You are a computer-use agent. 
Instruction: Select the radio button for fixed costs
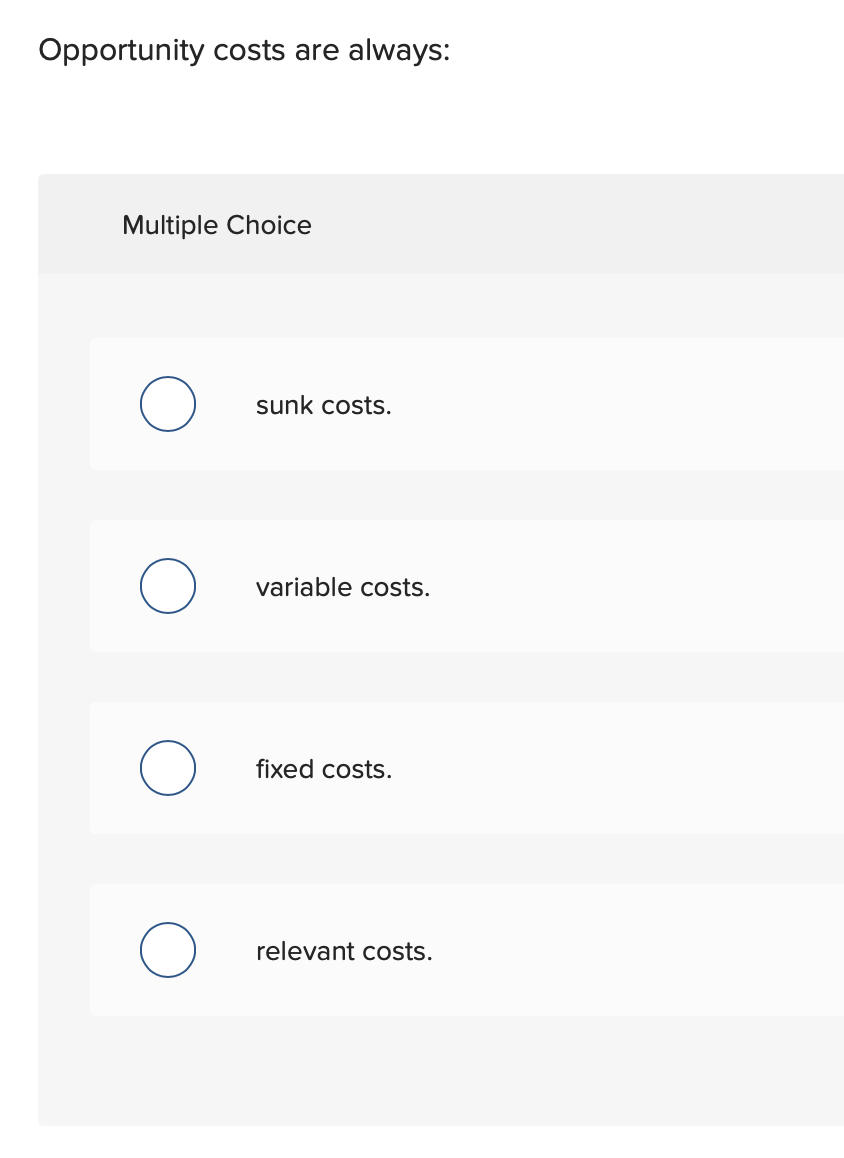167,768
